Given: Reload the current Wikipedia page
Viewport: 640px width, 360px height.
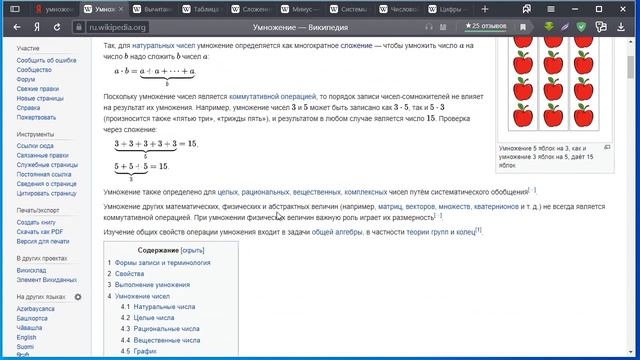Looking at the screenshot, I should [x=57, y=27].
